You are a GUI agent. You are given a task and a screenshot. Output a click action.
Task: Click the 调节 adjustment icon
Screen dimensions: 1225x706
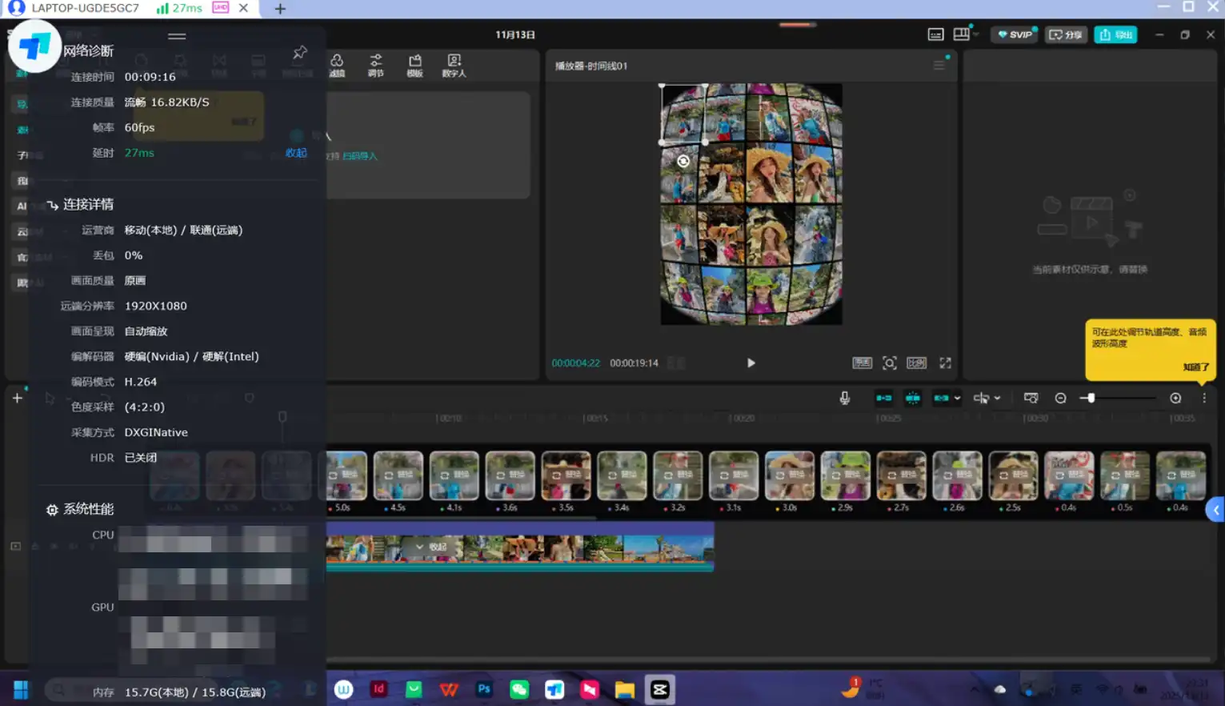coord(376,66)
